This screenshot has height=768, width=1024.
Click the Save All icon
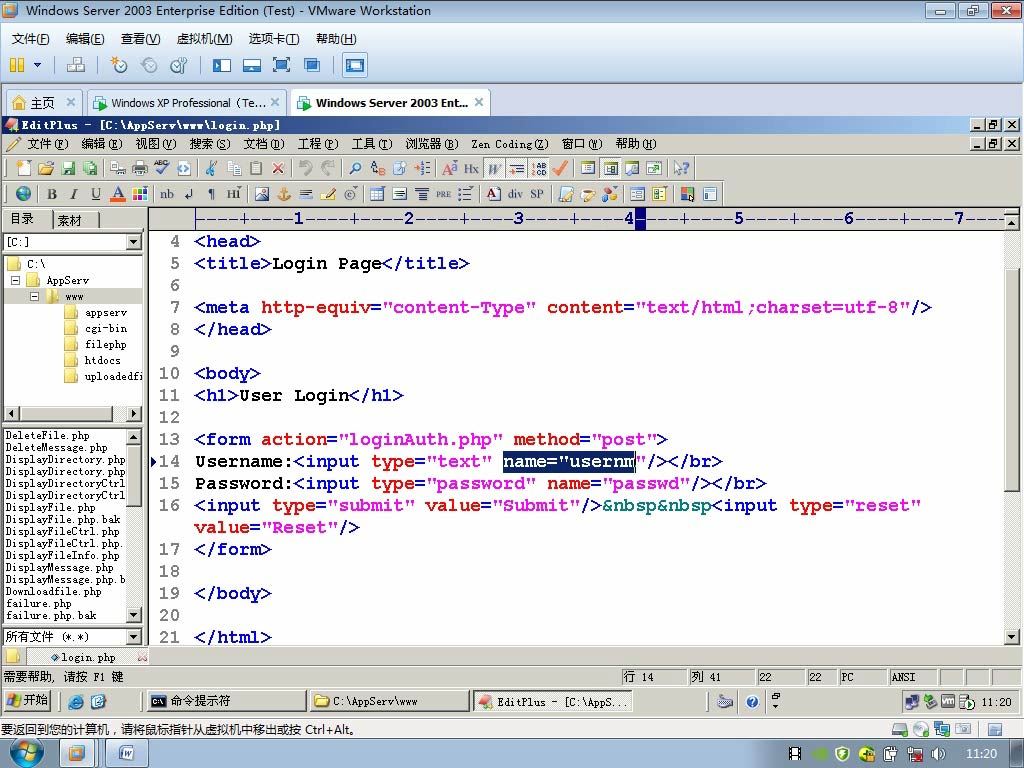tap(89, 168)
